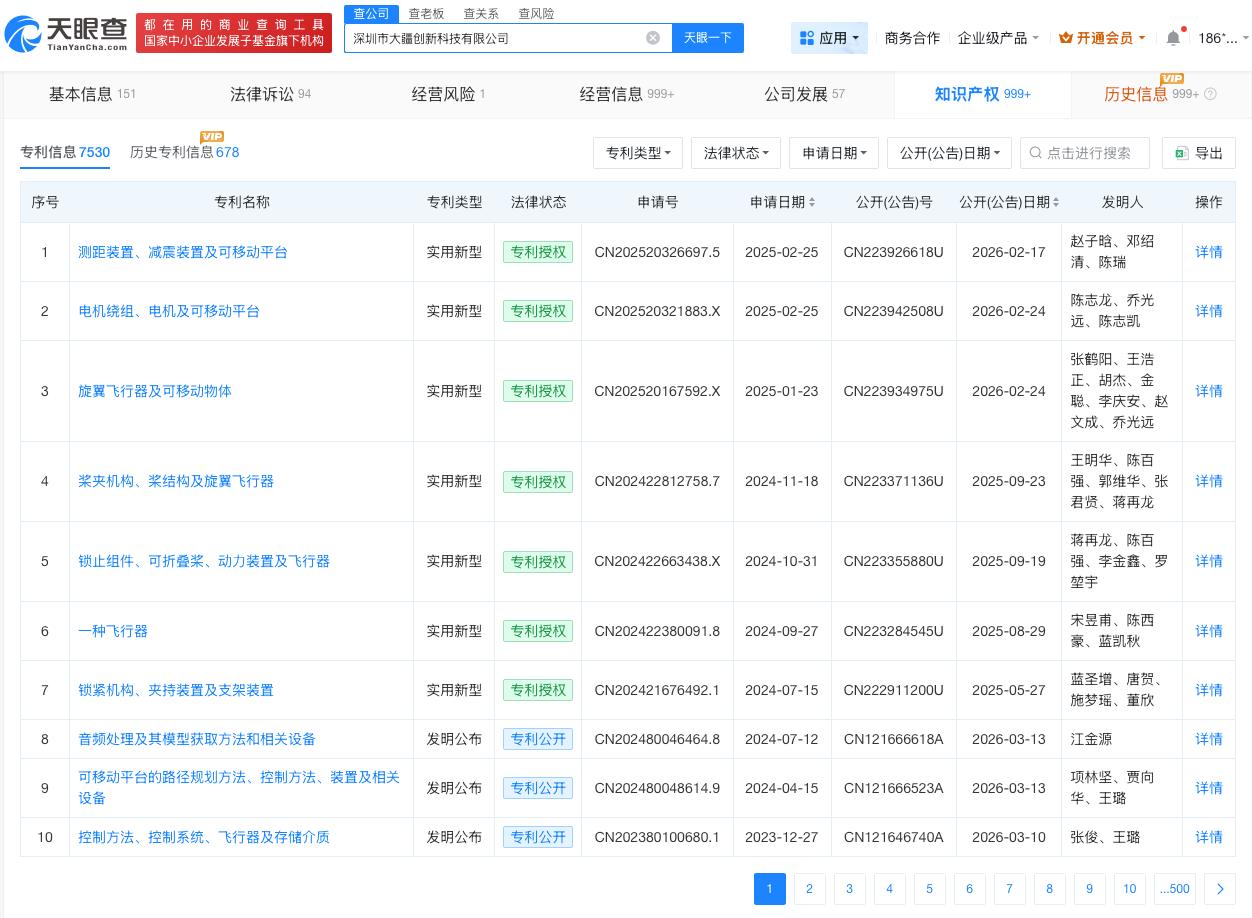Screen dimensions: 1252x918
Task: Toggle sort on 公开(公告)日期 column
Action: pos(1056,201)
